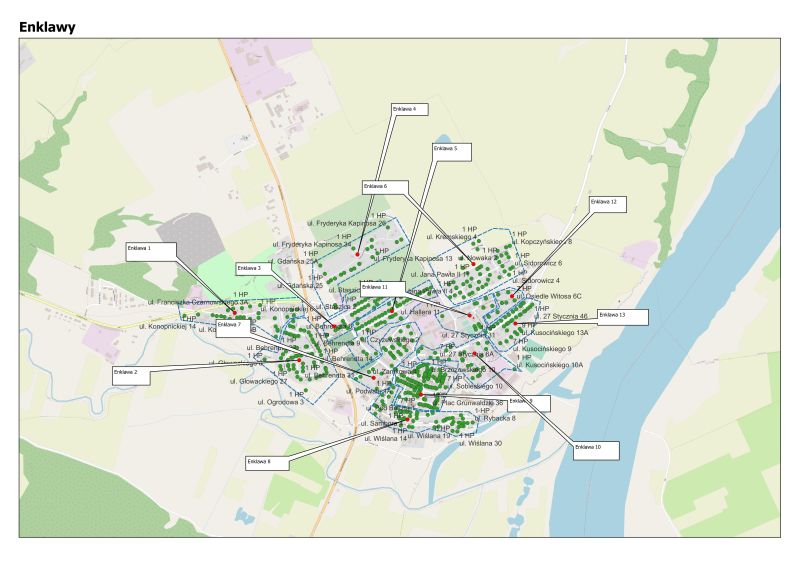Click map label 'ul. Sidorowicz 4'
The width and height of the screenshot is (800, 566).
pyautogui.click(x=536, y=281)
